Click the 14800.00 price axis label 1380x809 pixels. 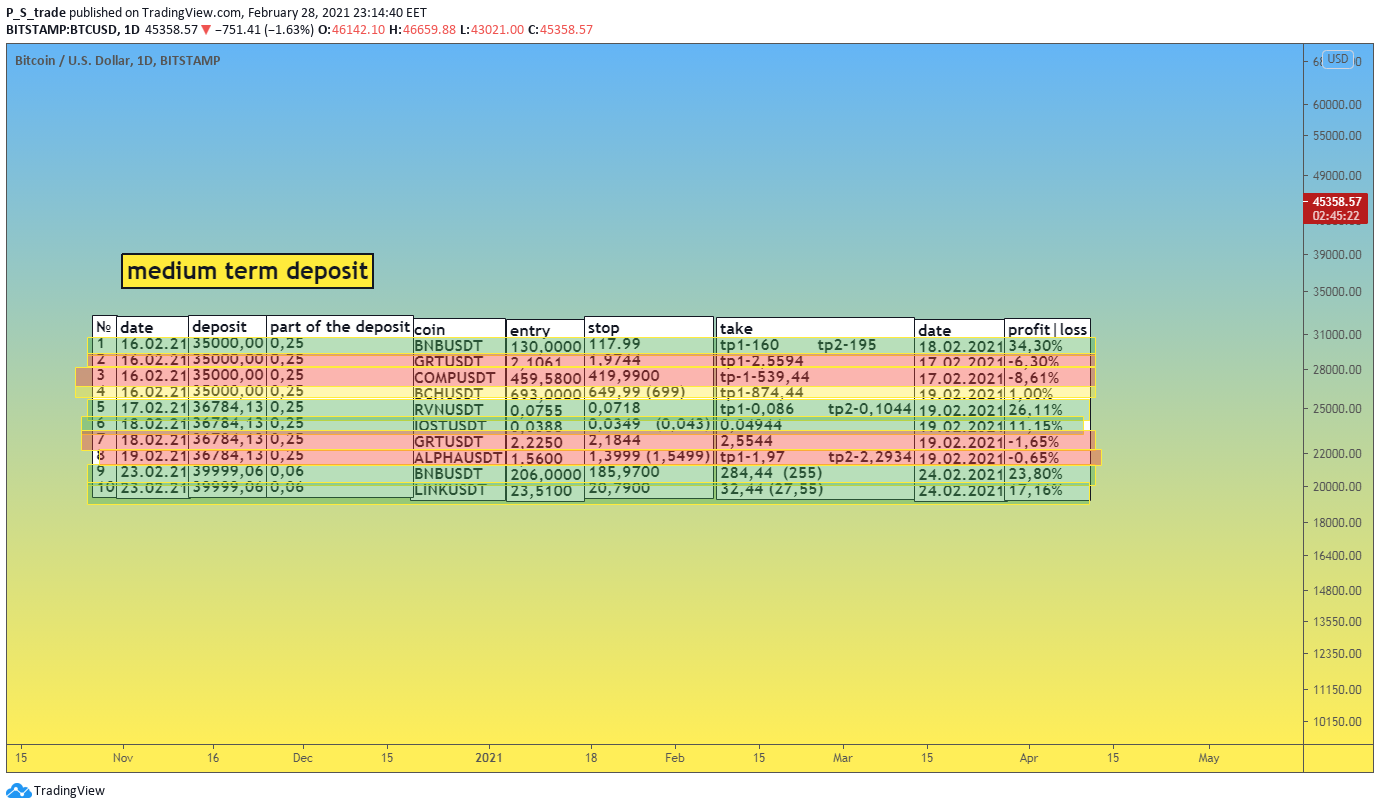(1338, 591)
